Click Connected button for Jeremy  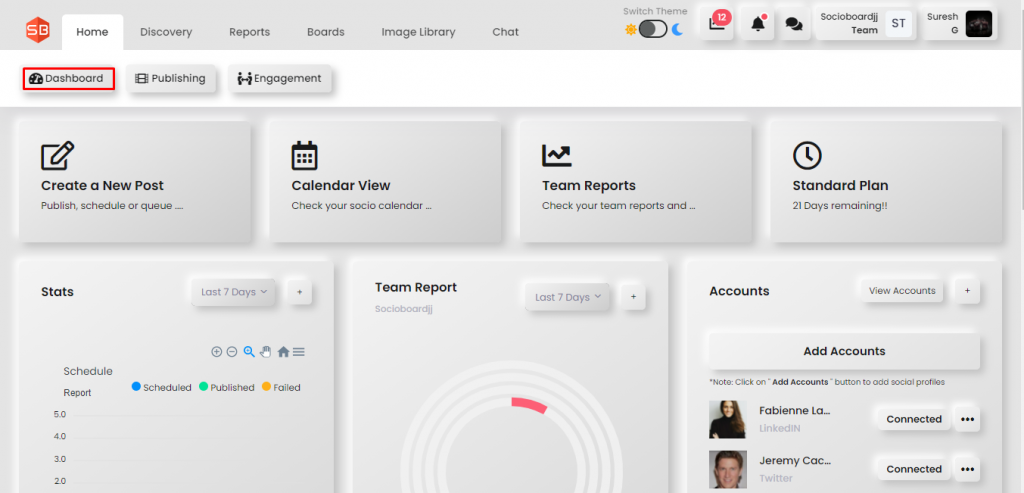(914, 469)
